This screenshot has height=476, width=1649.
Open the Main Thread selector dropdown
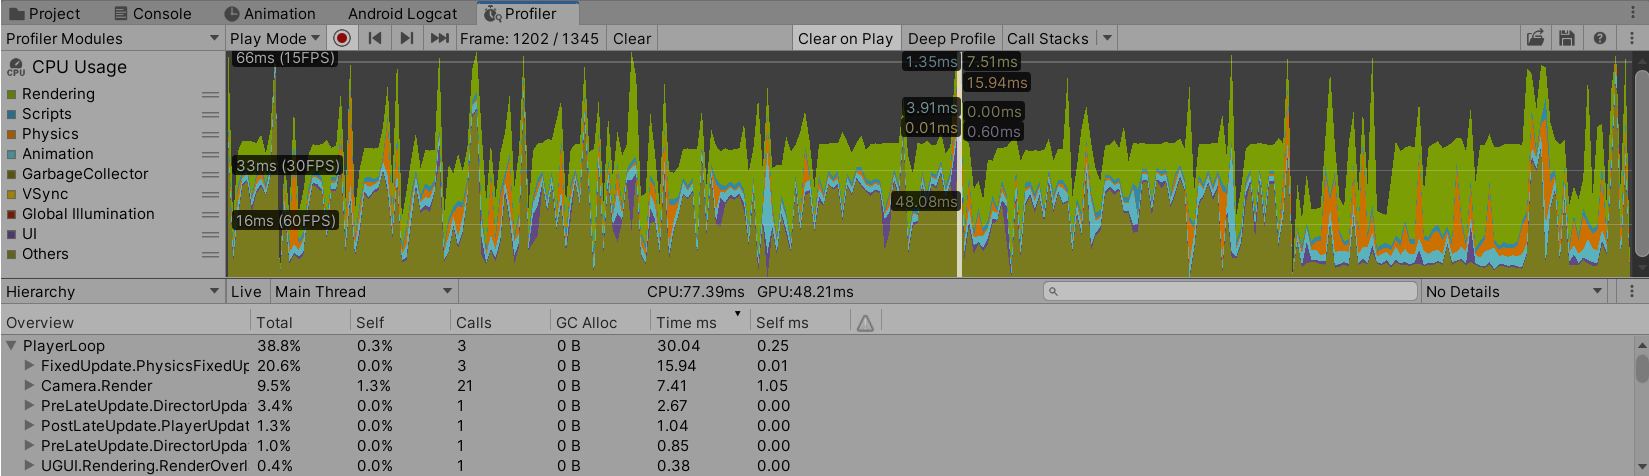[363, 291]
